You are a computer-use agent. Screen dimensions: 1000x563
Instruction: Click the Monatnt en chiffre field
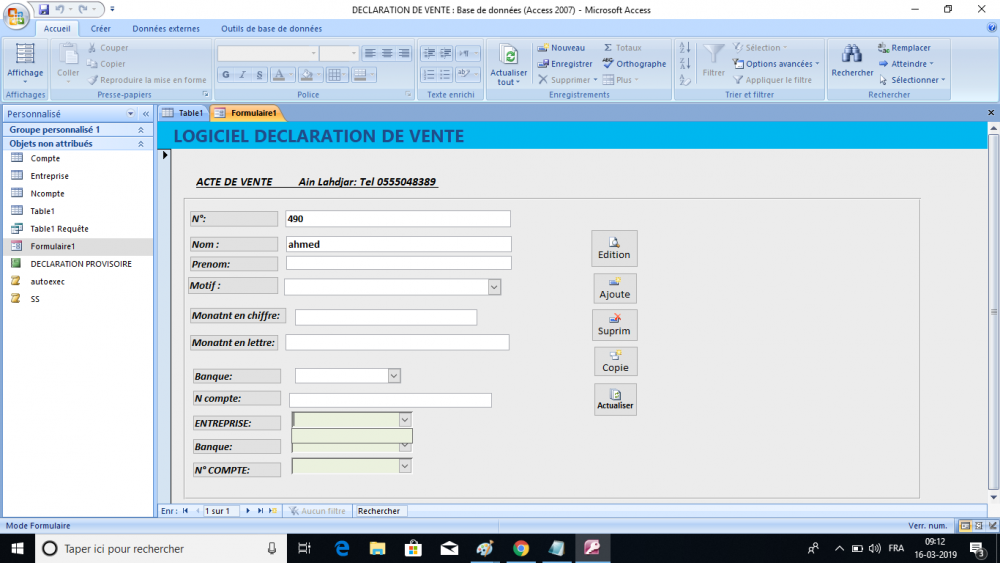click(x=386, y=317)
